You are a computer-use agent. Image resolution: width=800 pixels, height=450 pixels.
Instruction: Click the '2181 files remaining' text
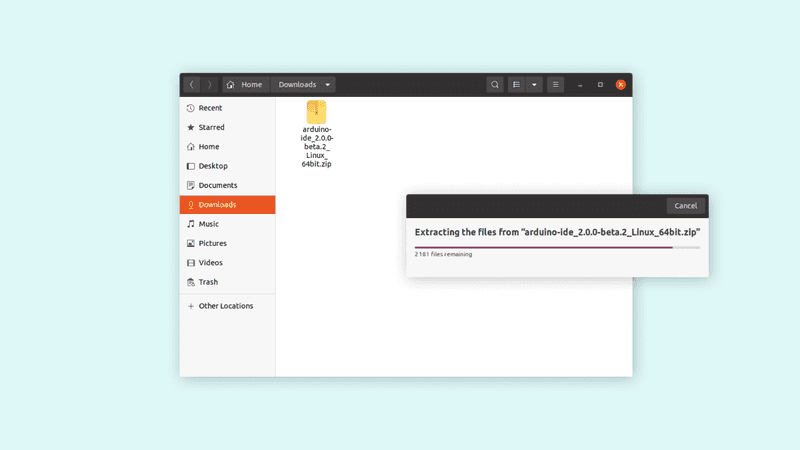point(443,254)
